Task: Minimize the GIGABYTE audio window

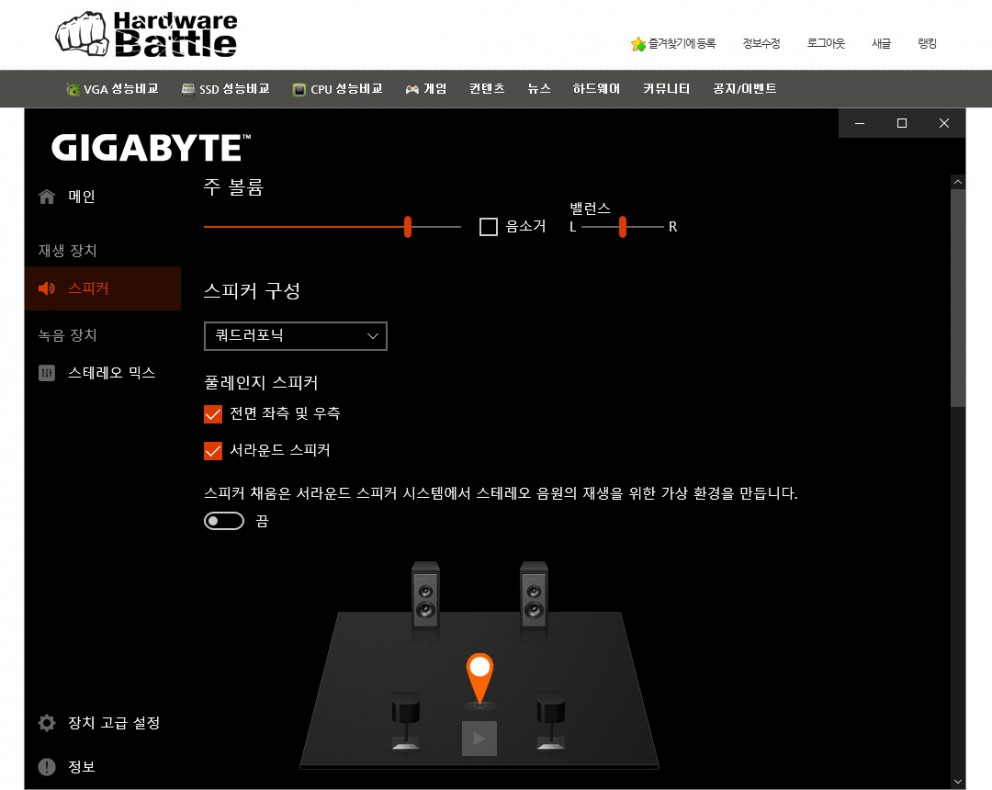Action: (860, 123)
